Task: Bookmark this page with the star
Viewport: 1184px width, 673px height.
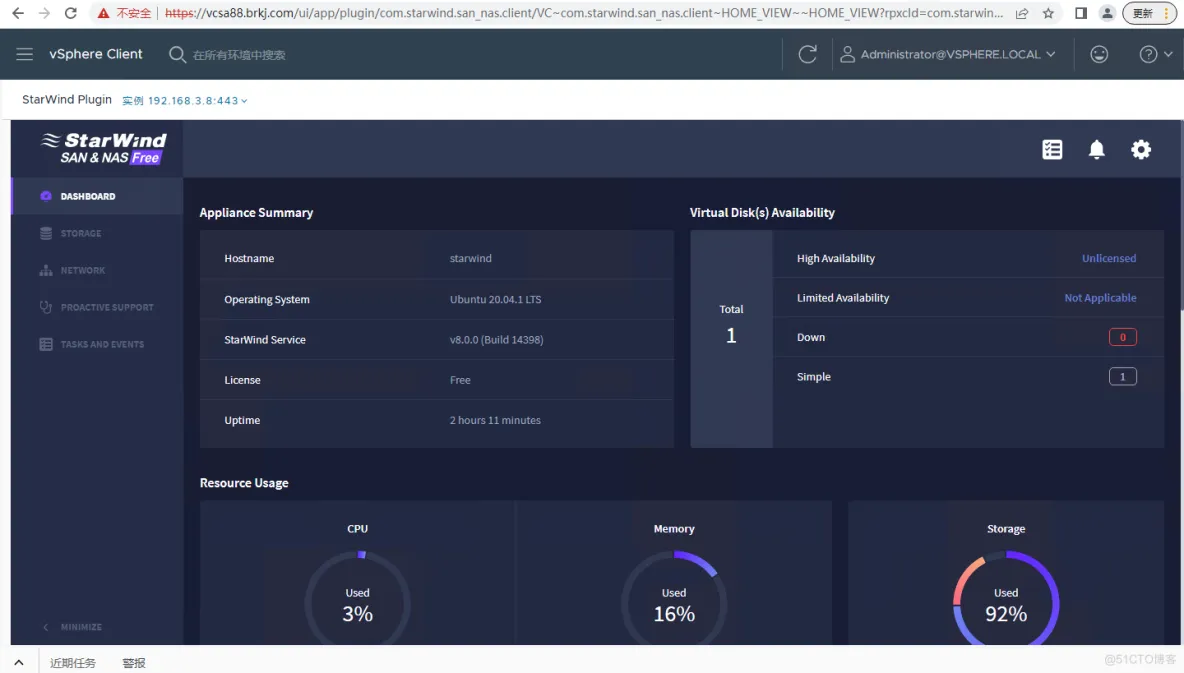Action: (x=1048, y=13)
